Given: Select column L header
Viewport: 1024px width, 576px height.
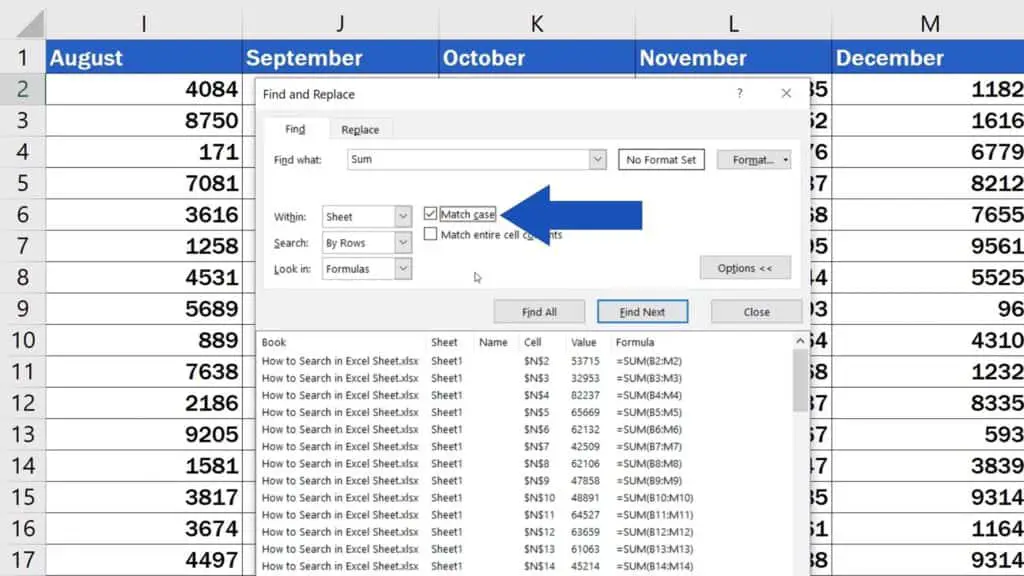Looking at the screenshot, I should [733, 24].
